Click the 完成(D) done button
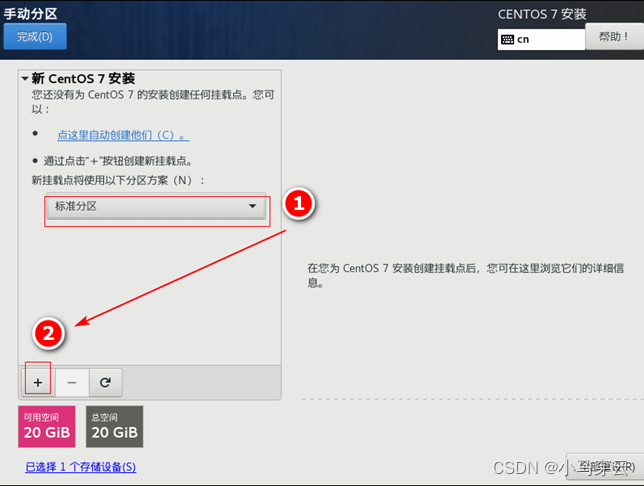644x486 pixels. click(x=35, y=36)
